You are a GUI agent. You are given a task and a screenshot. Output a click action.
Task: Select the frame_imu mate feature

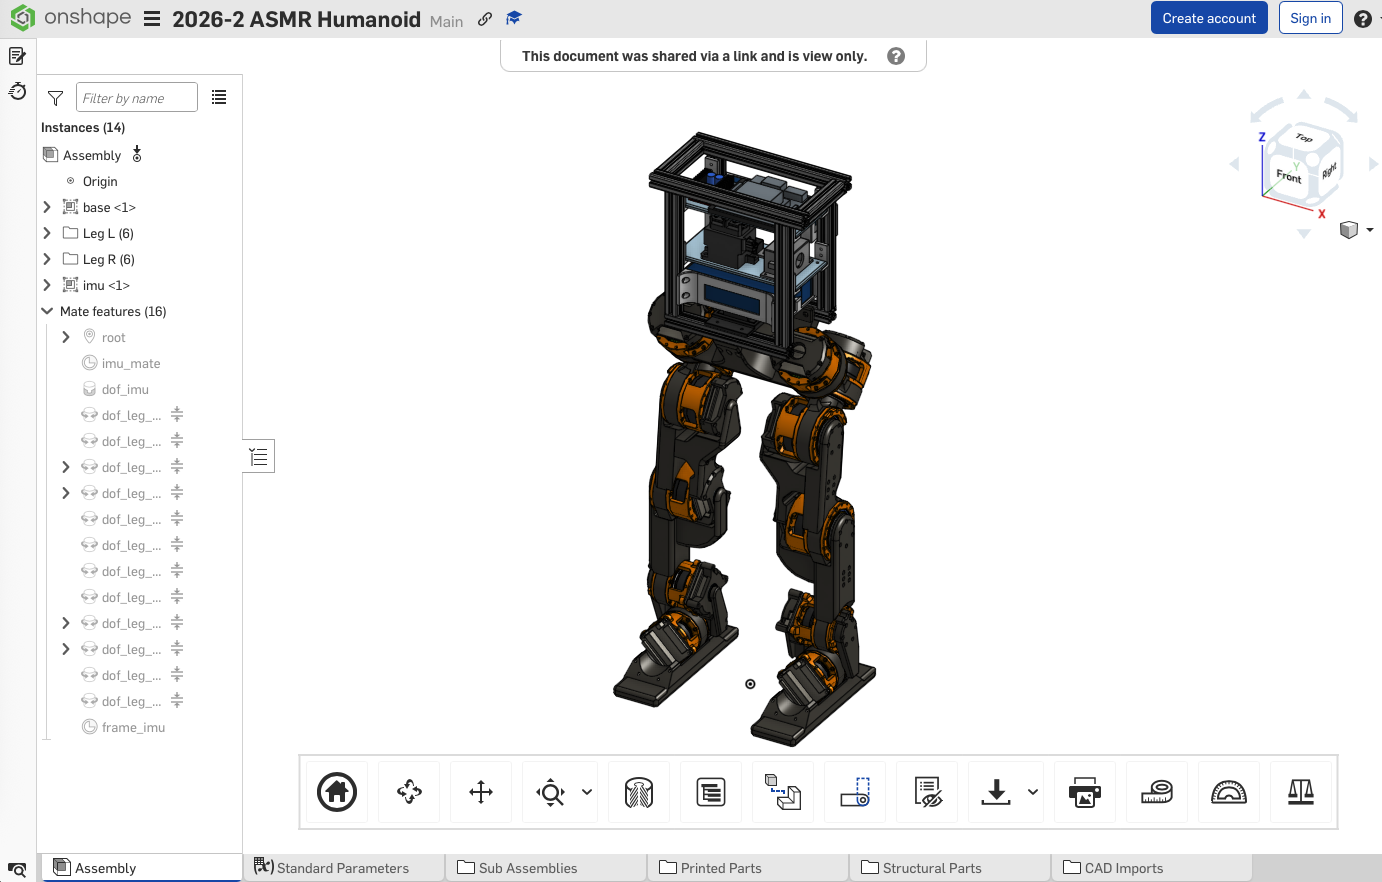(x=133, y=727)
